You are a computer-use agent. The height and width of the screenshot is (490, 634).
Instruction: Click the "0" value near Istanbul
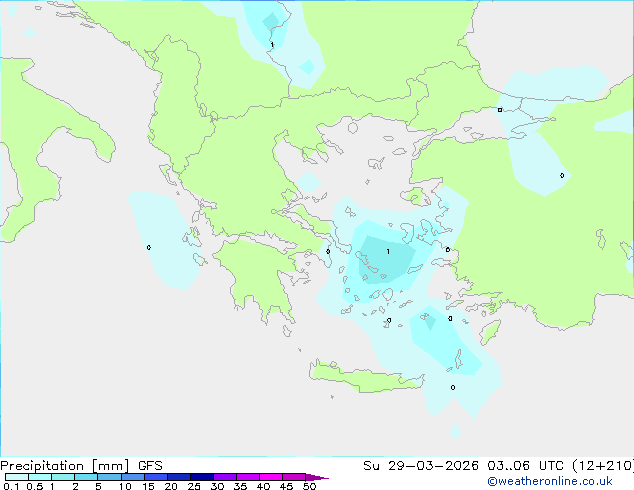pyautogui.click(x=500, y=110)
